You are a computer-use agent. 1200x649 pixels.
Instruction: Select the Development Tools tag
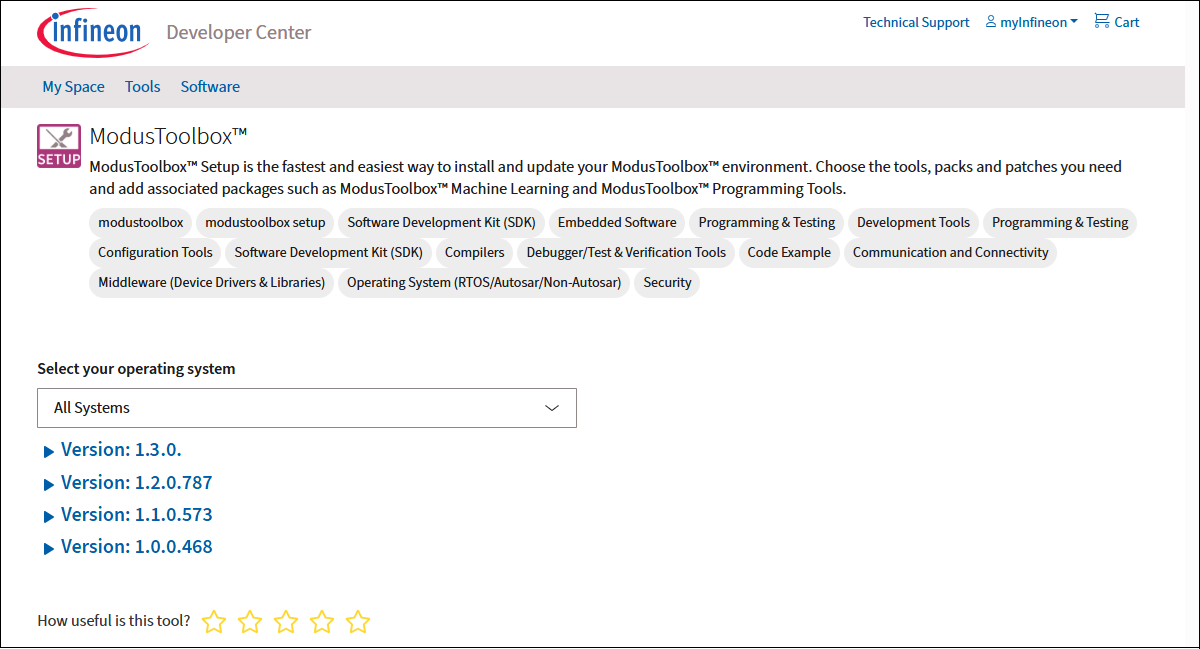(x=914, y=222)
